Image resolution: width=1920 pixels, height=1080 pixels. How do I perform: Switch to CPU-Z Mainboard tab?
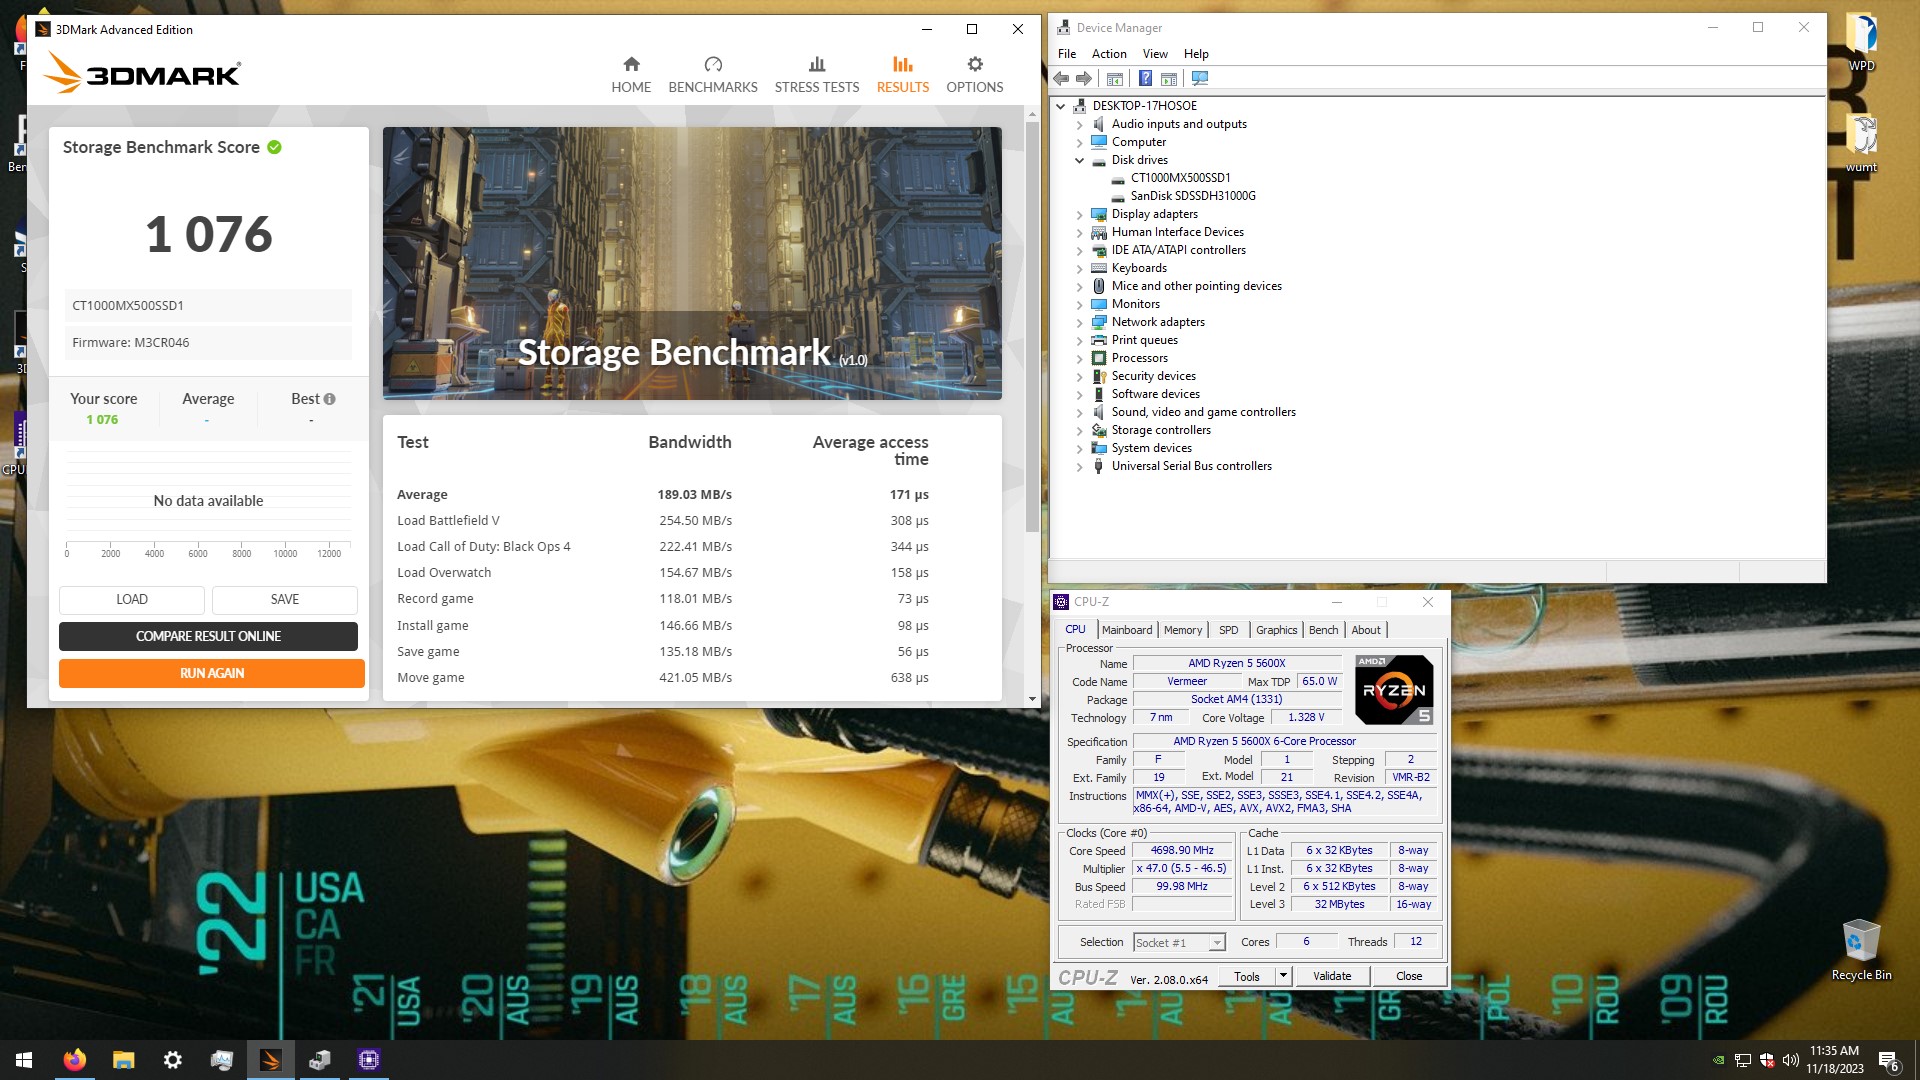pyautogui.click(x=1127, y=630)
